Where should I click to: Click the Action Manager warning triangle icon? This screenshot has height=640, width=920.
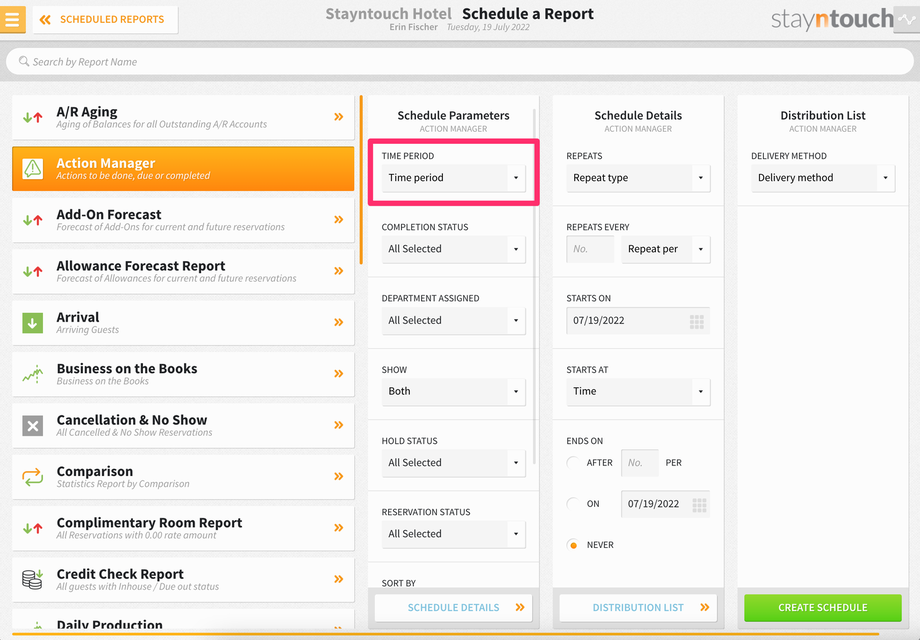tap(33, 168)
